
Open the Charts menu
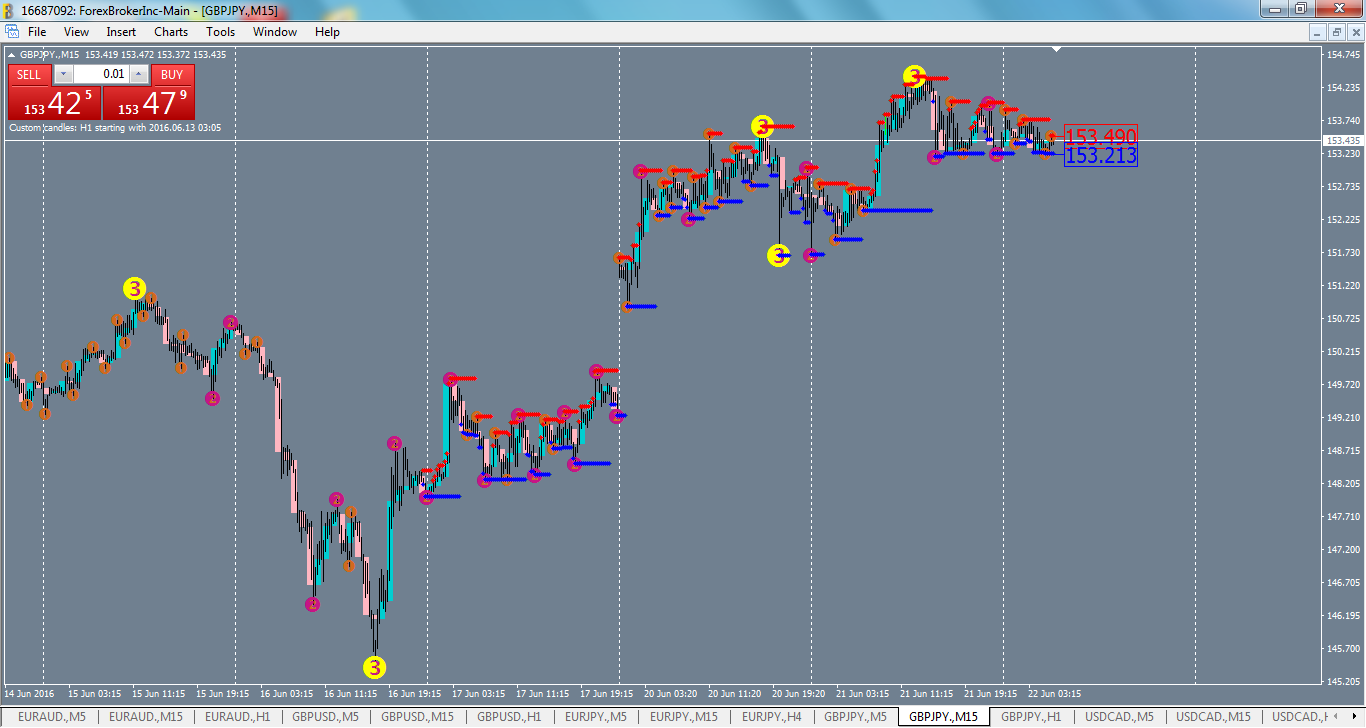(x=170, y=31)
